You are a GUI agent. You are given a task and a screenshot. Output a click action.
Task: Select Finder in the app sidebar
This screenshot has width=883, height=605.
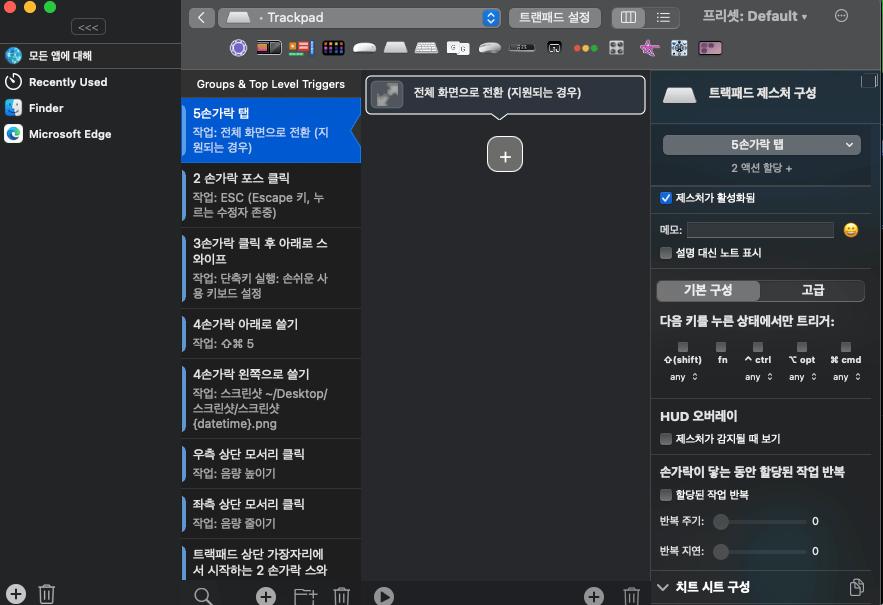pyautogui.click(x=47, y=108)
